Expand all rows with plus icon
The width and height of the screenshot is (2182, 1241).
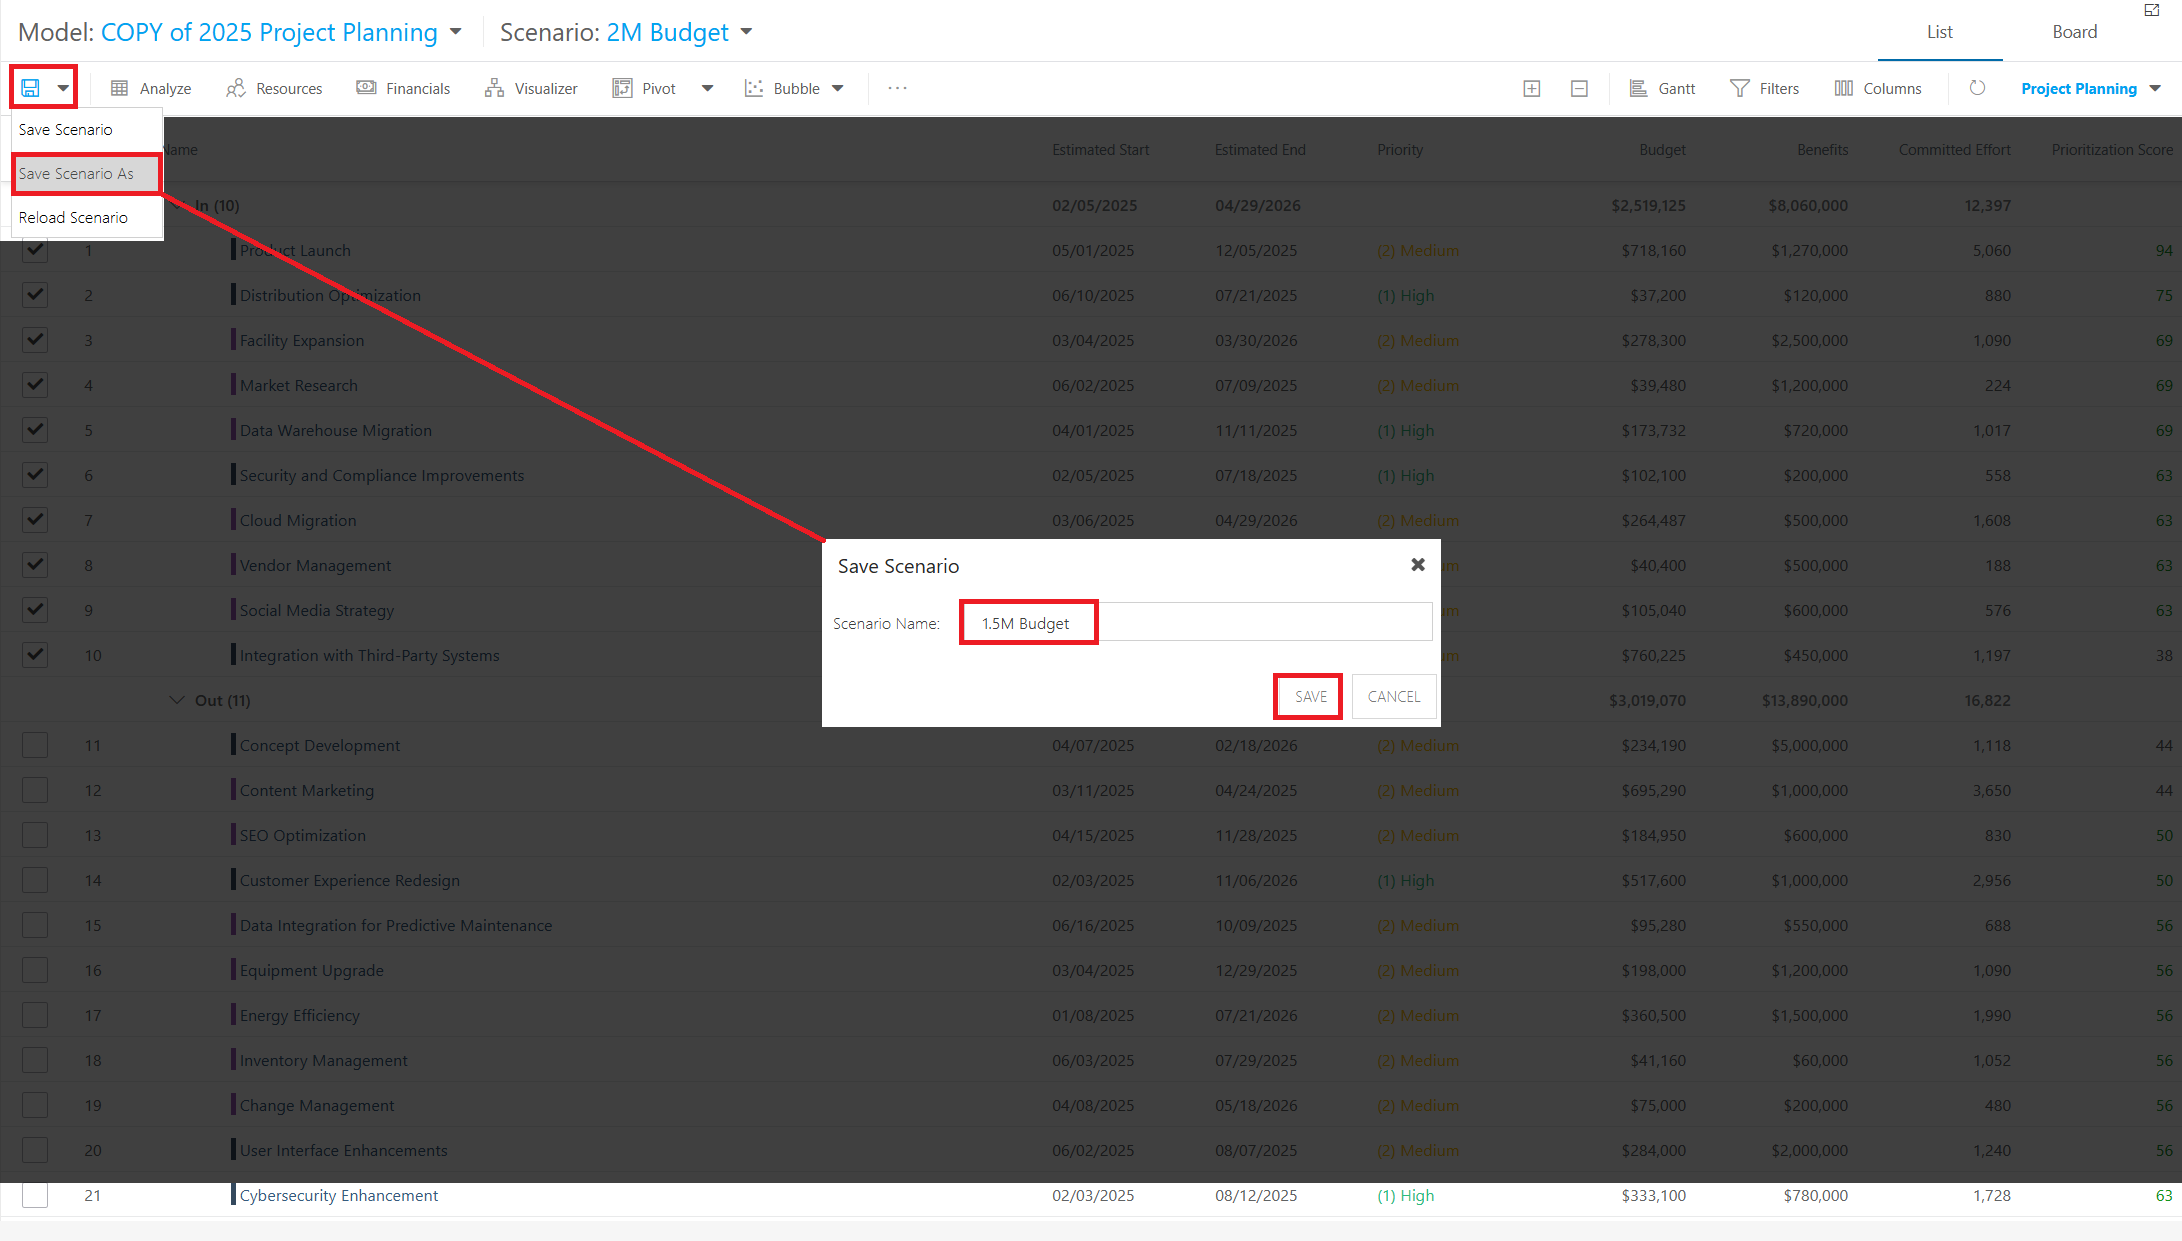1532,88
